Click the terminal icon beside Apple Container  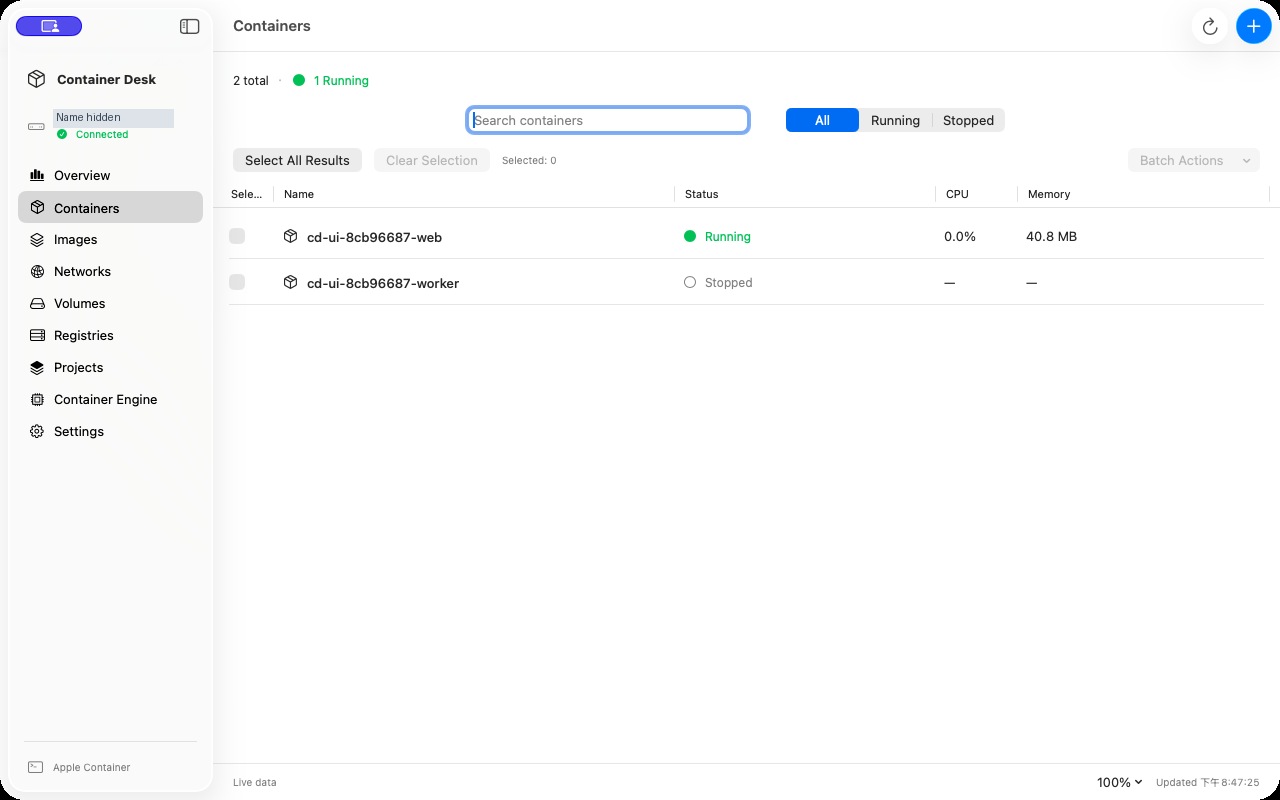pyautogui.click(x=36, y=767)
